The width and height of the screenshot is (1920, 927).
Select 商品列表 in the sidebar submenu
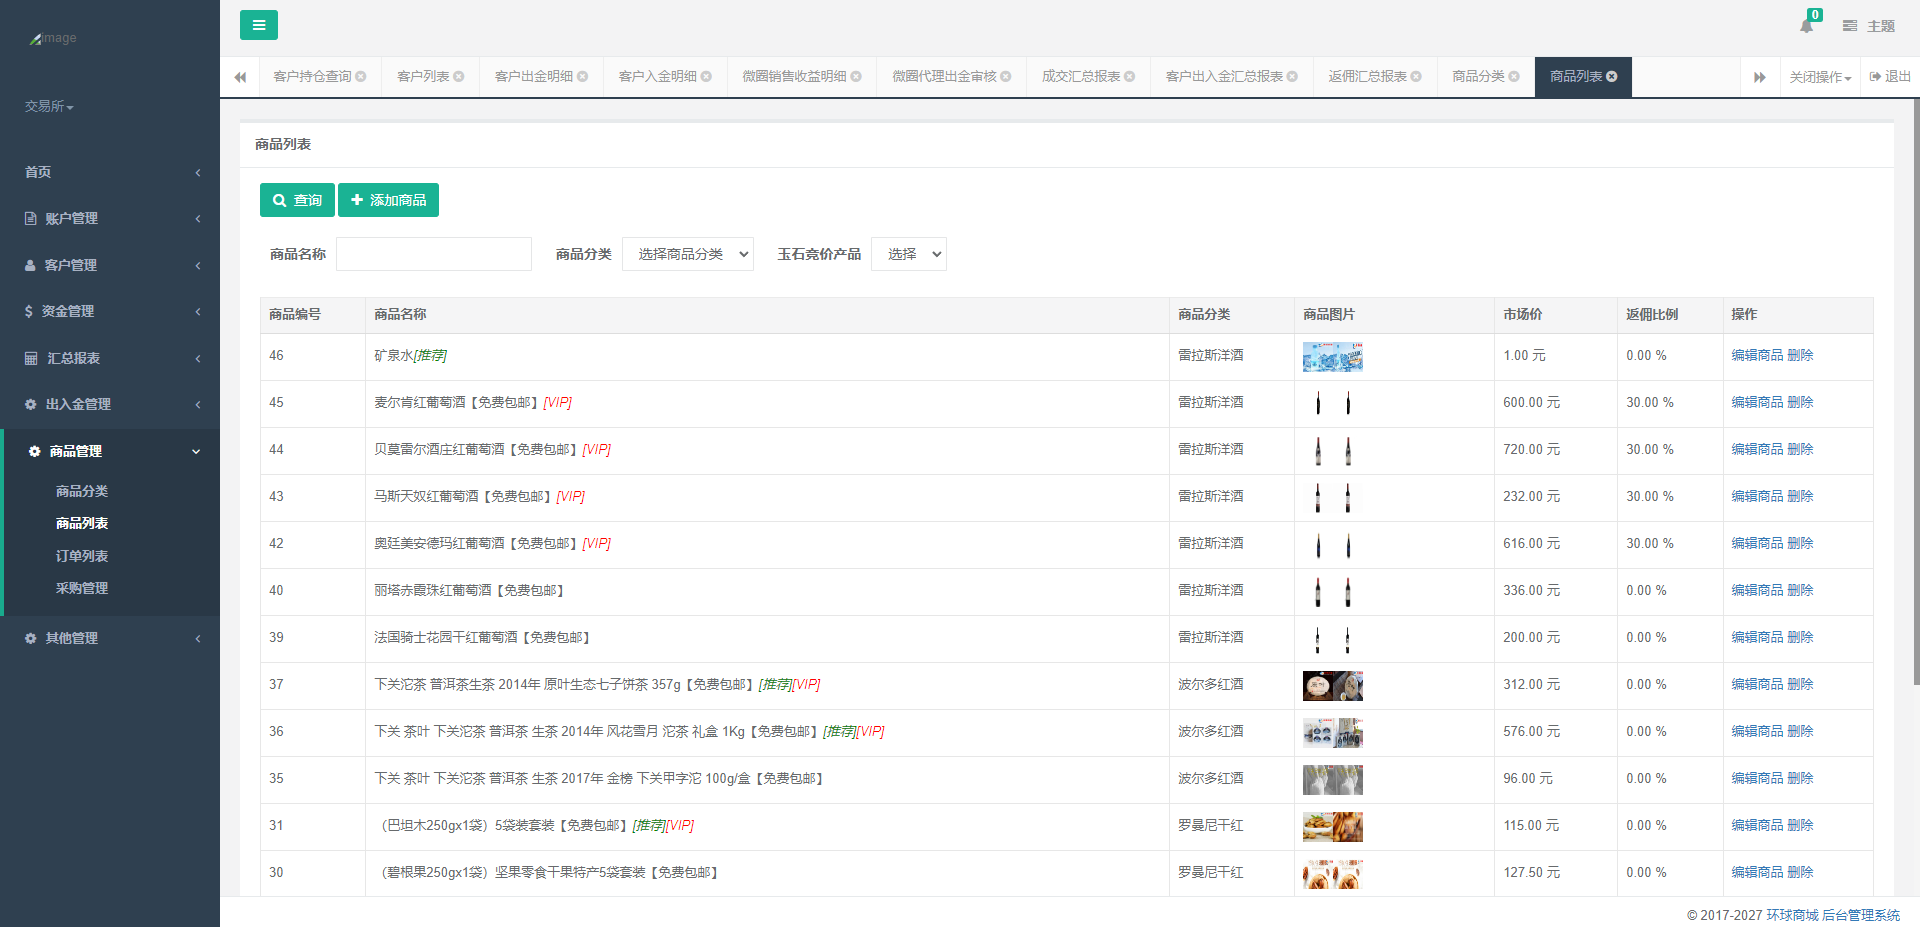82,523
